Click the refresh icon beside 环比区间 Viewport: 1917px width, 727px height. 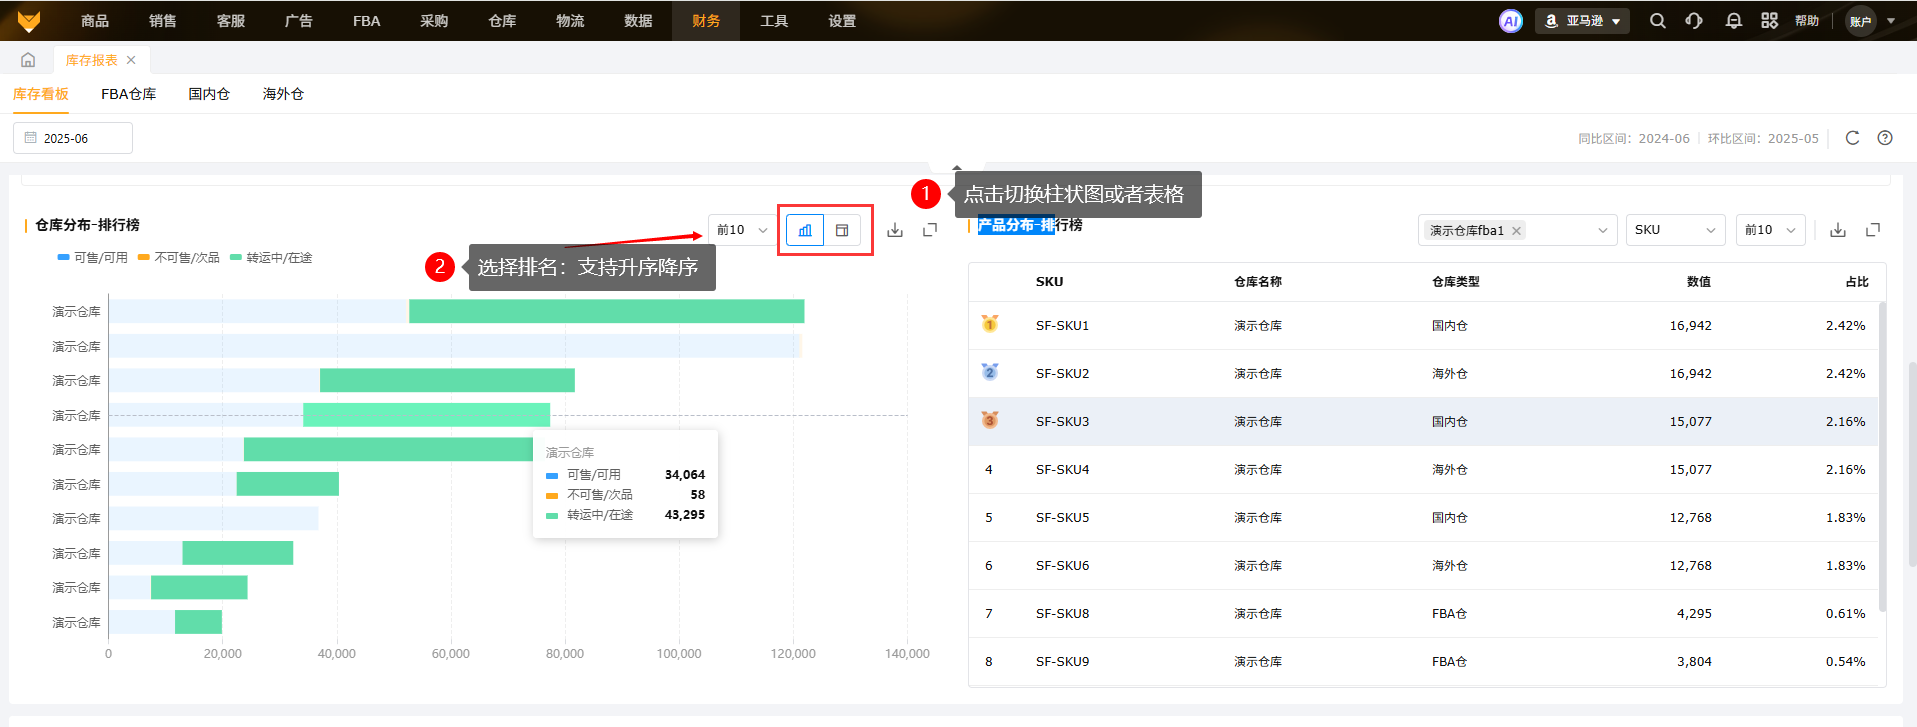[x=1852, y=138]
